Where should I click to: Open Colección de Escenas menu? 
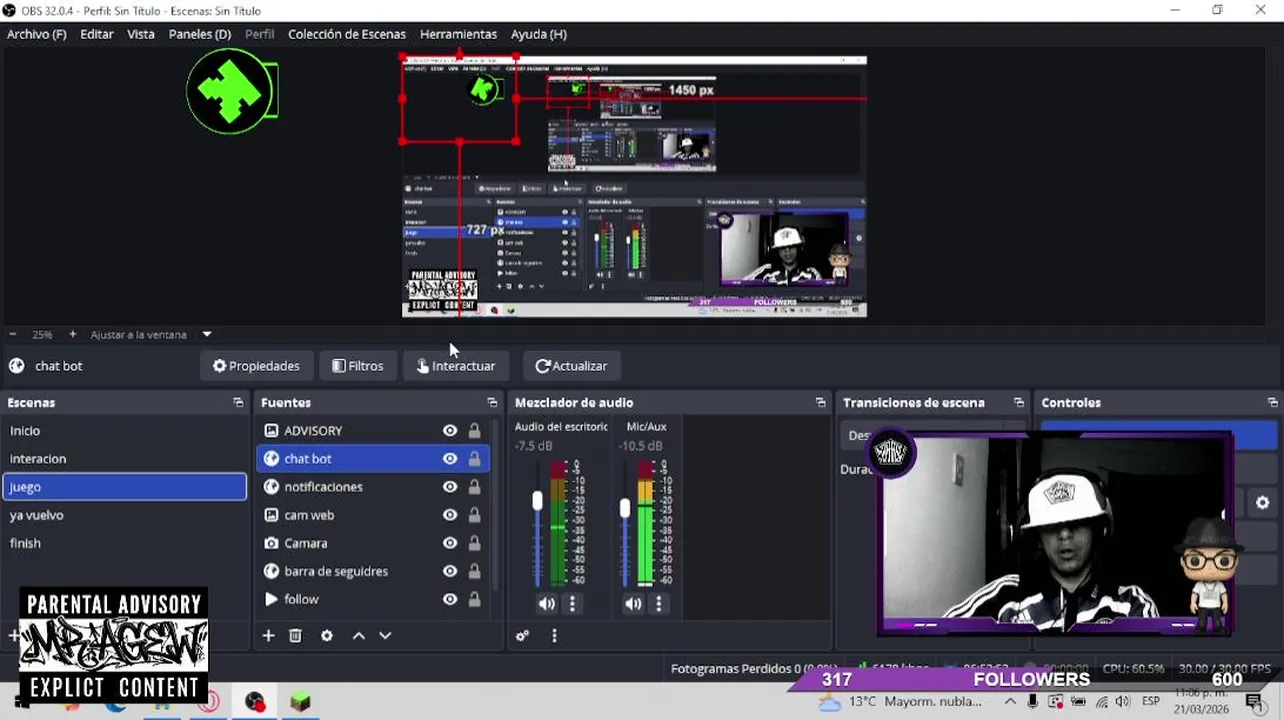click(347, 34)
